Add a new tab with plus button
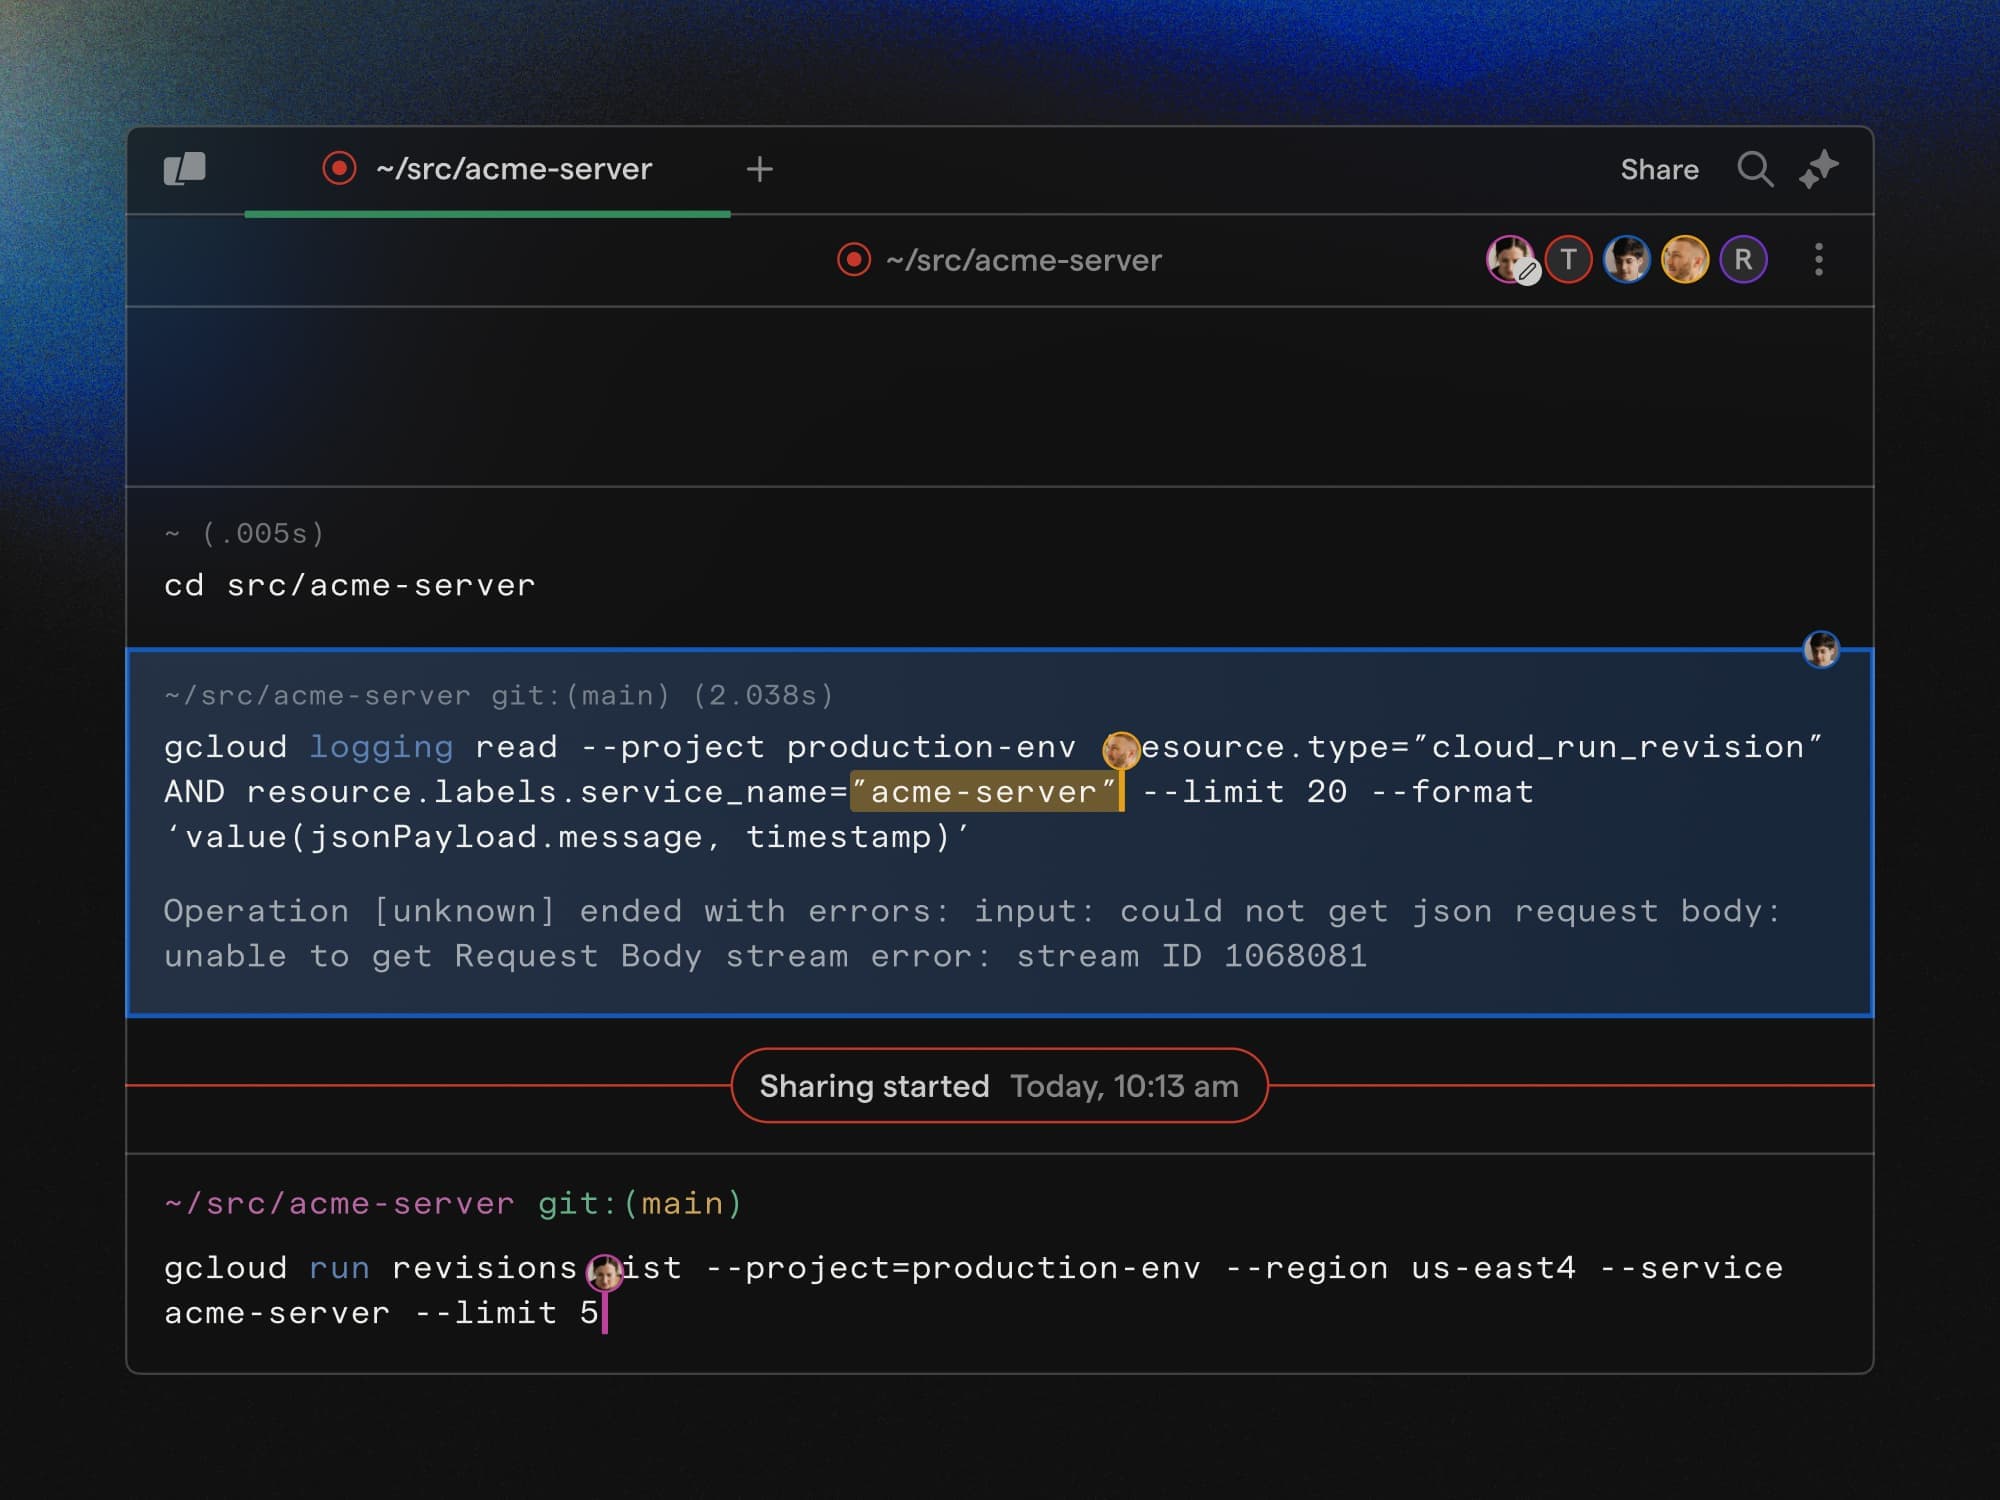Image resolution: width=2000 pixels, height=1500 pixels. tap(760, 169)
